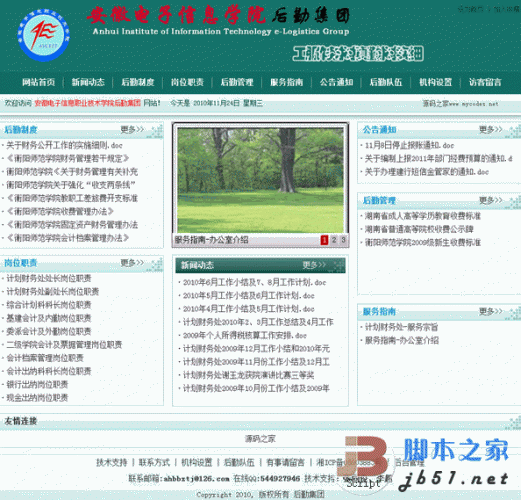The width and height of the screenshot is (521, 500).
Task: Select 服务指南 in the navigation bar
Action: 287,82
